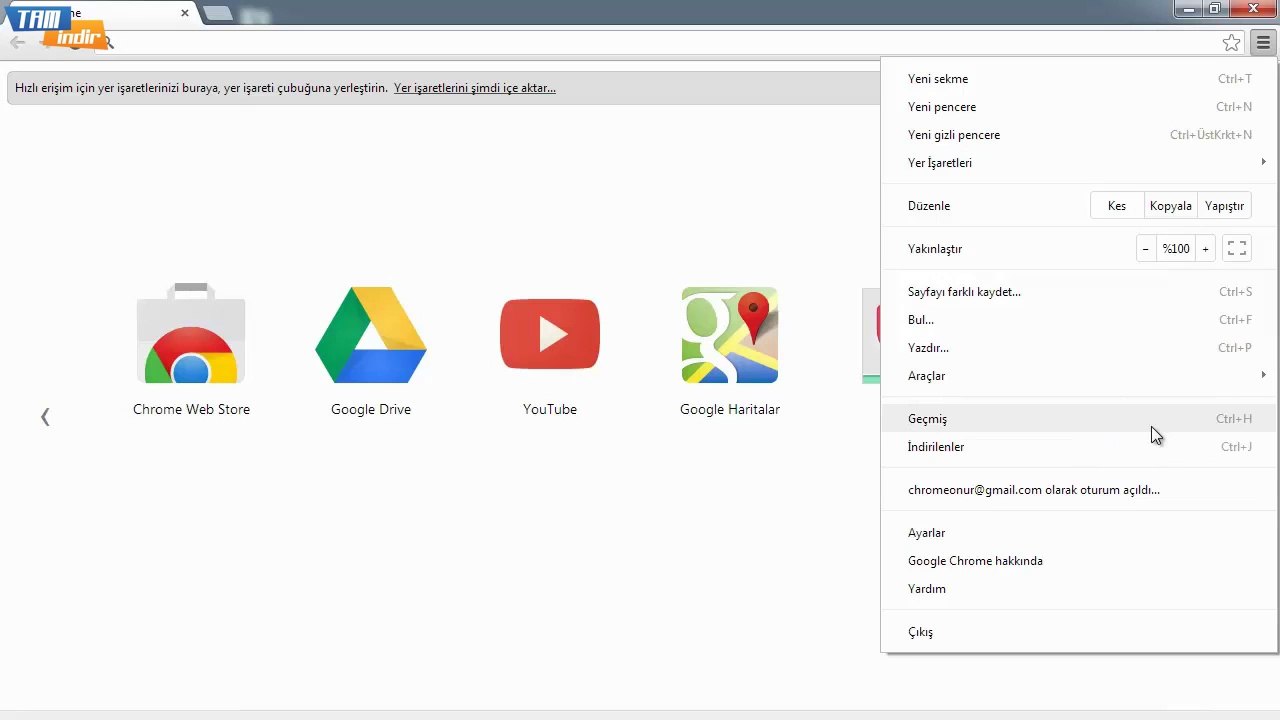Click Yer işaretlerini şimdi içe aktar link

475,88
